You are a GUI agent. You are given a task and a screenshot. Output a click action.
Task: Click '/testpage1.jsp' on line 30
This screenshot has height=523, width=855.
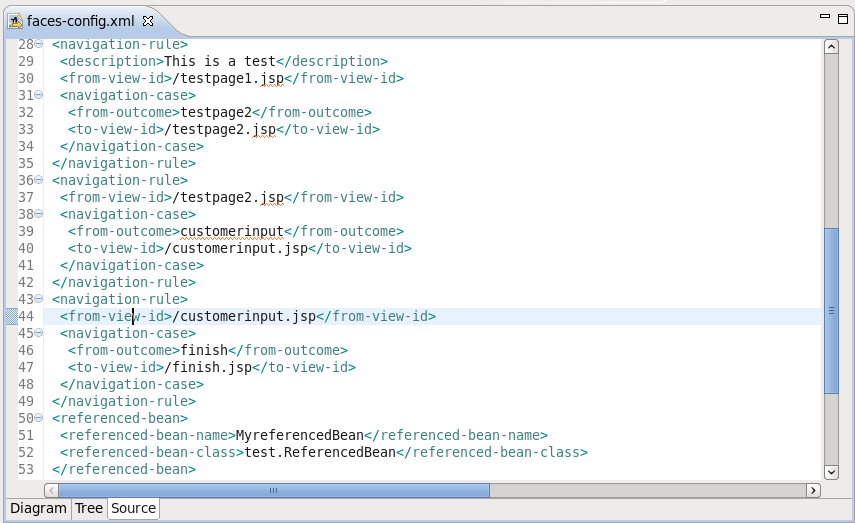pyautogui.click(x=228, y=78)
